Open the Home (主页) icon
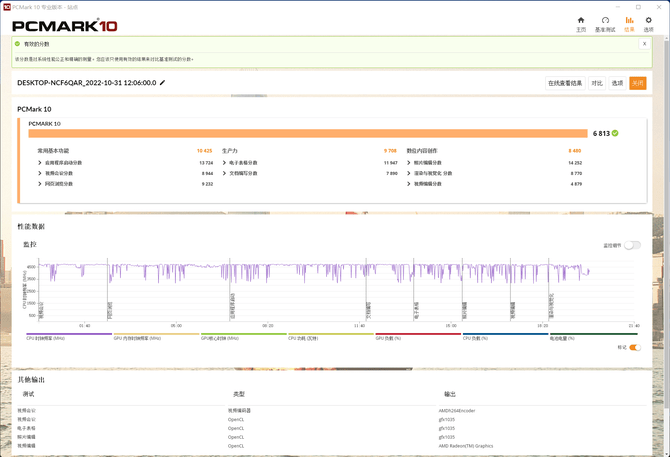Screen dimensions: 670x457 pyautogui.click(x=581, y=23)
